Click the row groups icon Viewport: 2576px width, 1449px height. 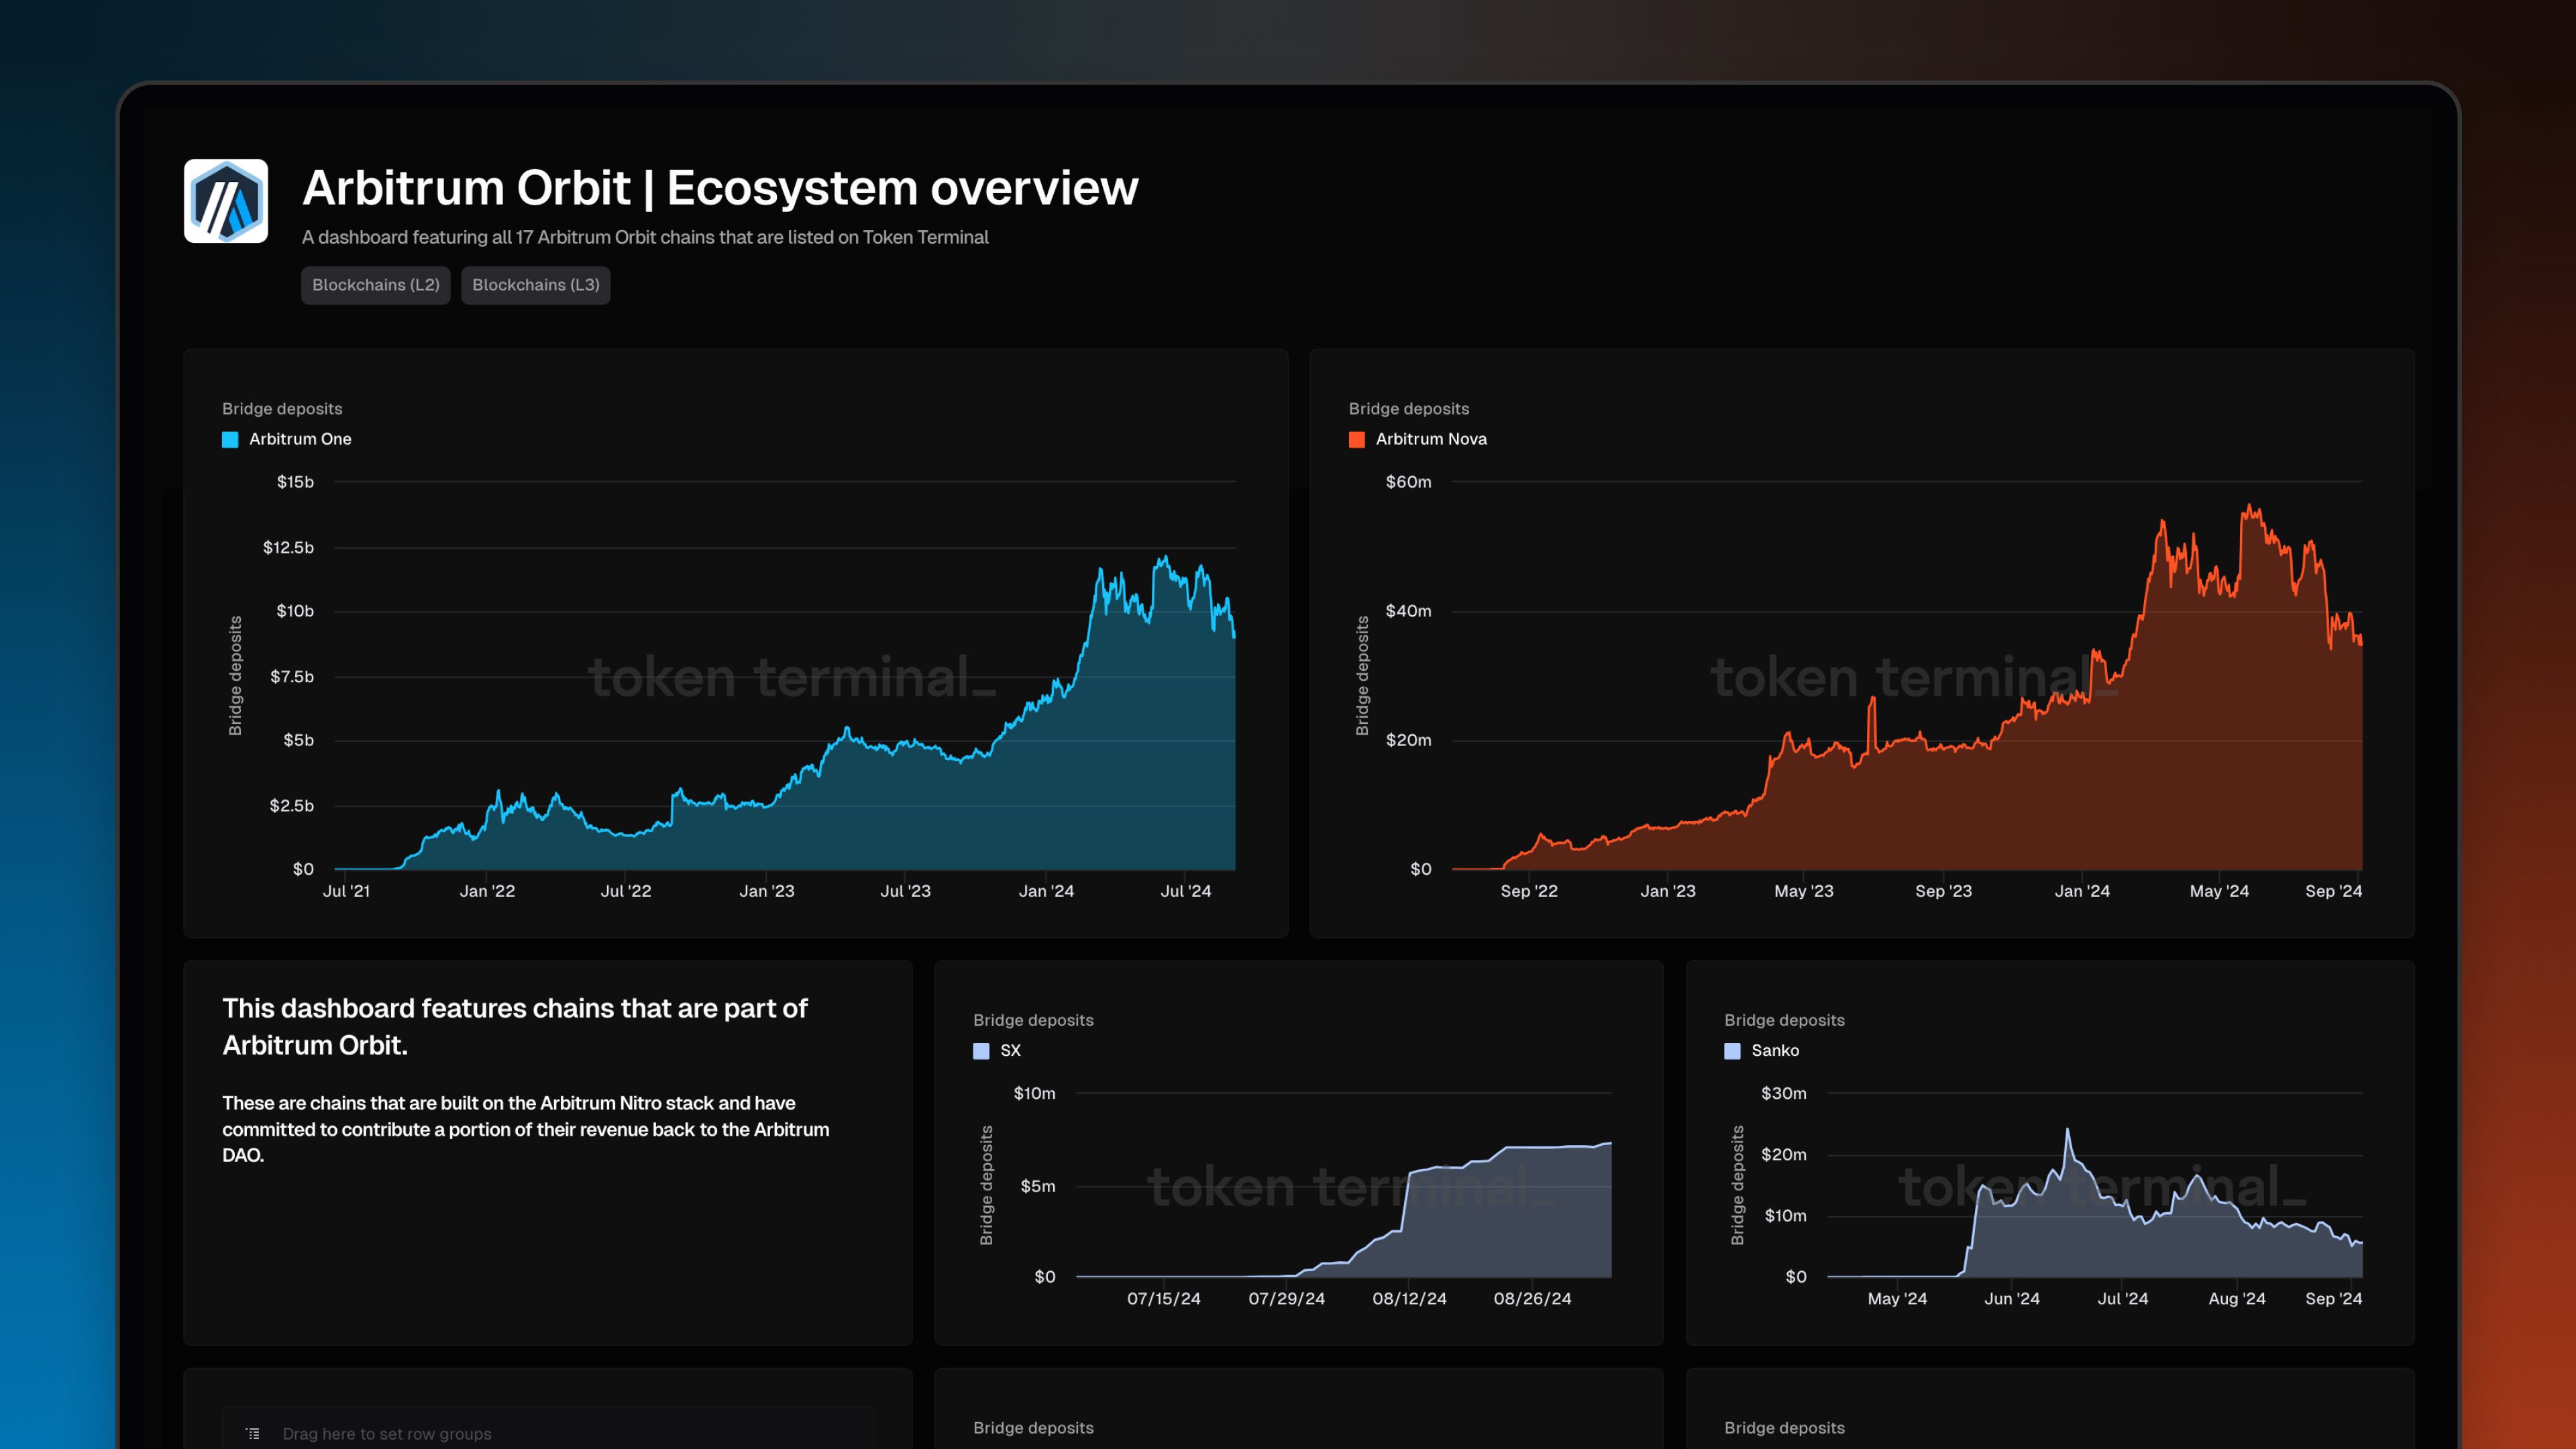coord(253,1433)
